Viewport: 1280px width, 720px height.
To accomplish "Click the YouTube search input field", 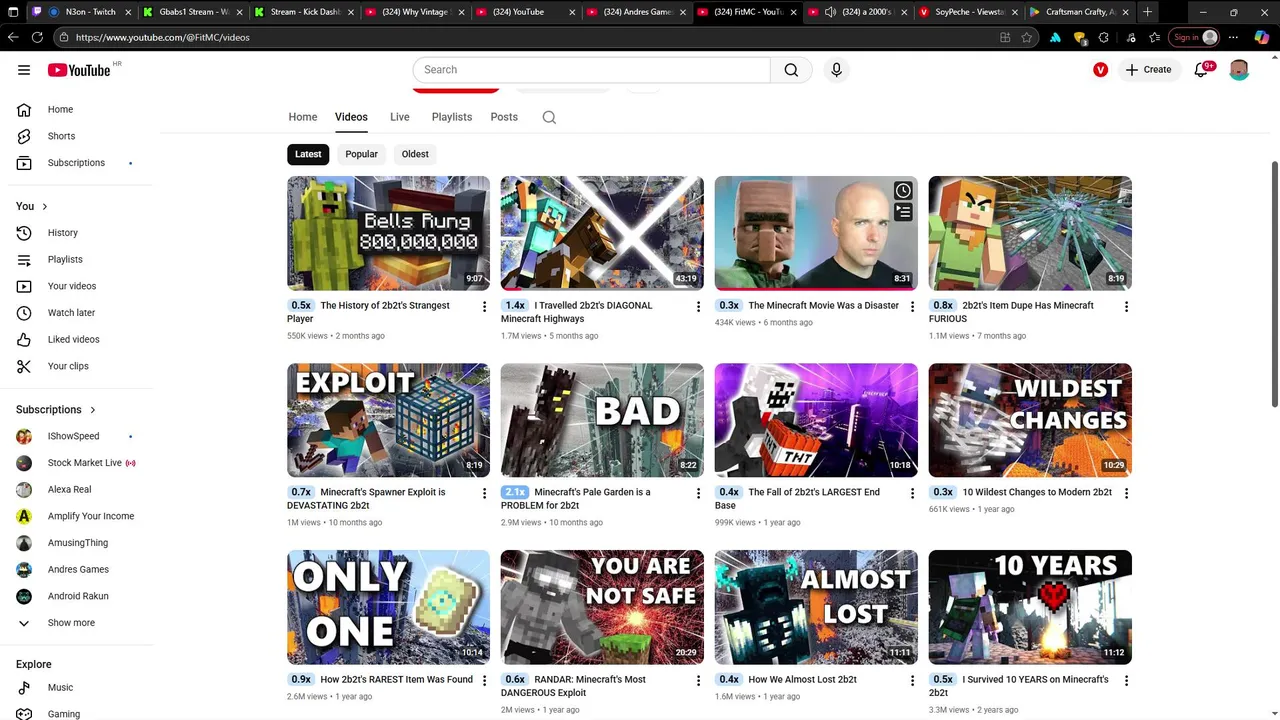I will click(591, 70).
